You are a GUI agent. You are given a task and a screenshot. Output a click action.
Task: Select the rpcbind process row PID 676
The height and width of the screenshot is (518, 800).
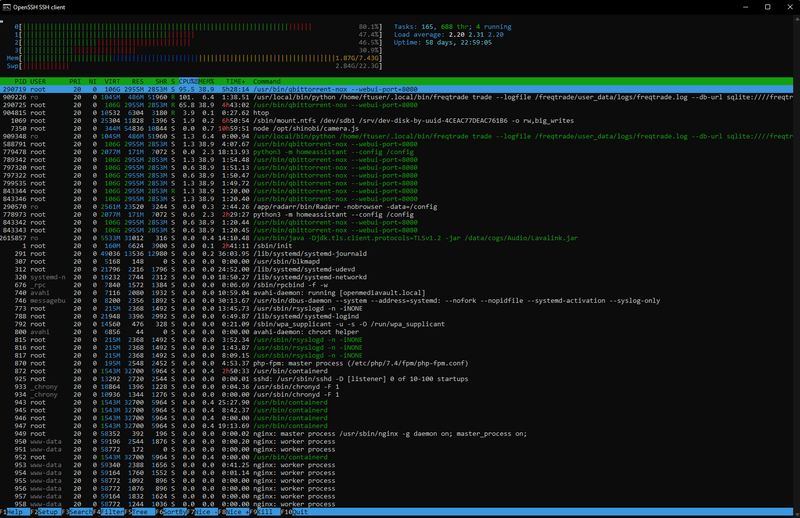pos(396,285)
